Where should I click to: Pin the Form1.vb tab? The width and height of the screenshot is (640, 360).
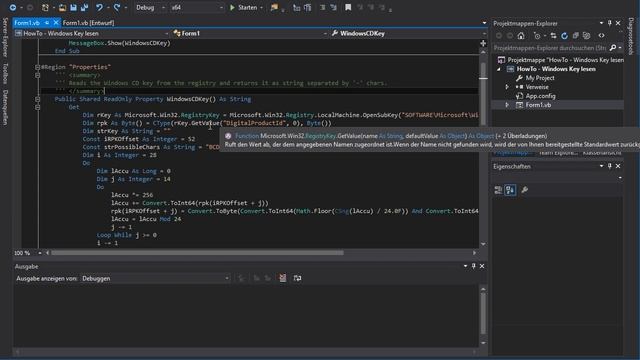click(x=47, y=23)
